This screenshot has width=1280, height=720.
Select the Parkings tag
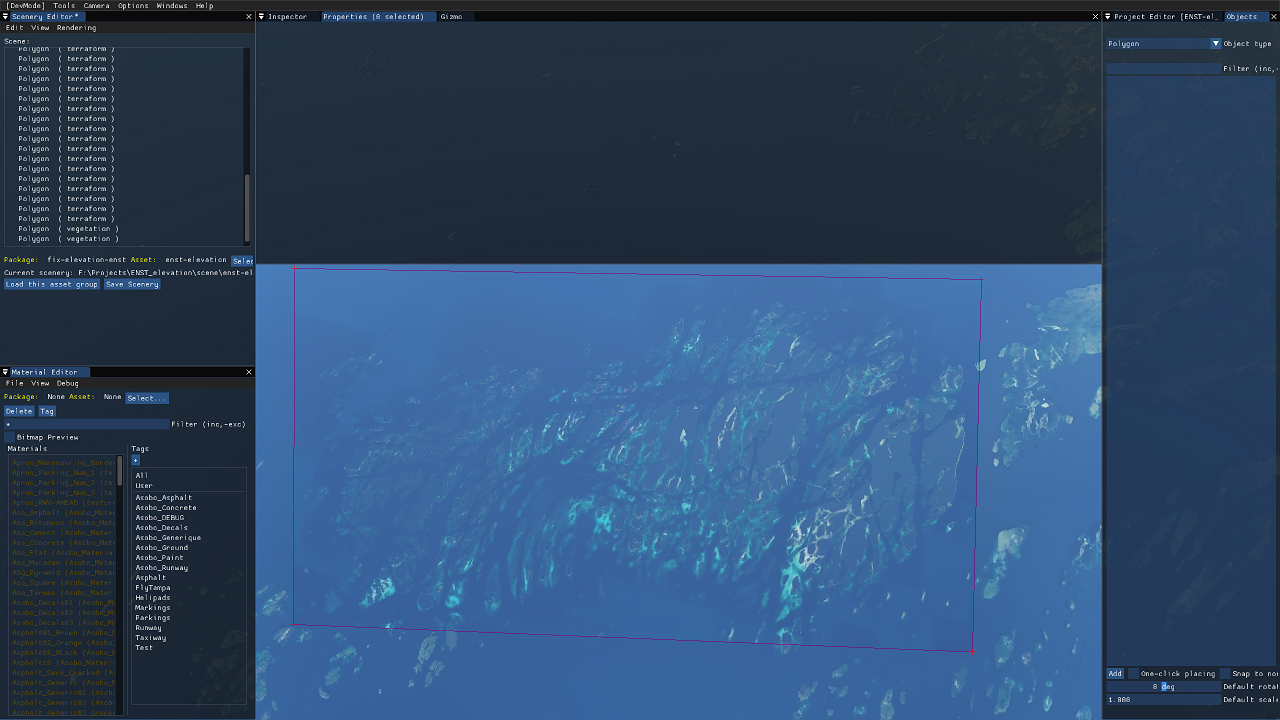(x=153, y=618)
